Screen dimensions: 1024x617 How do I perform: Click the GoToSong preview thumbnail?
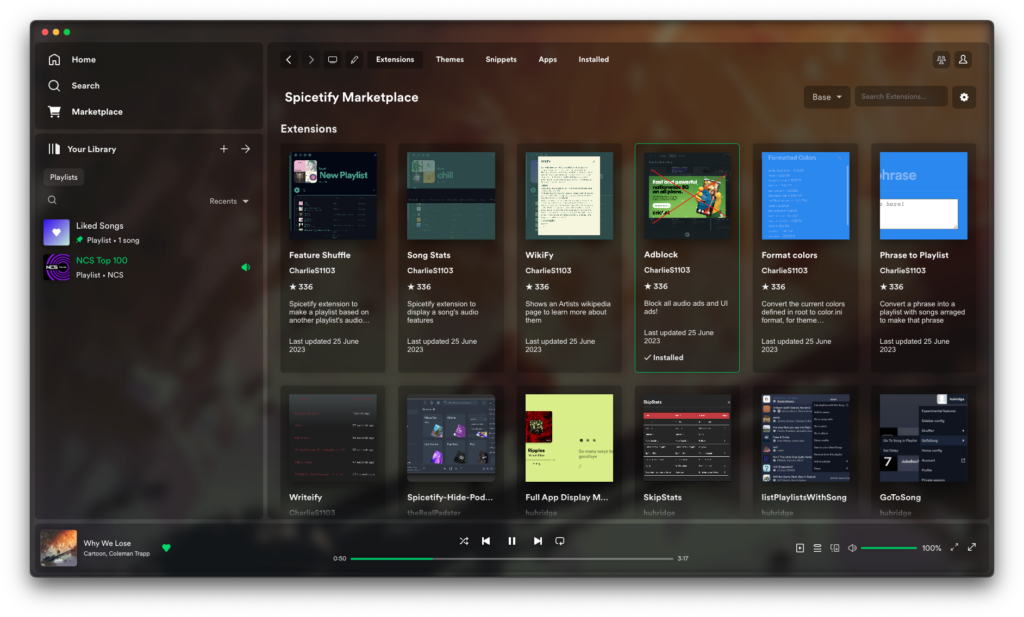pos(923,437)
